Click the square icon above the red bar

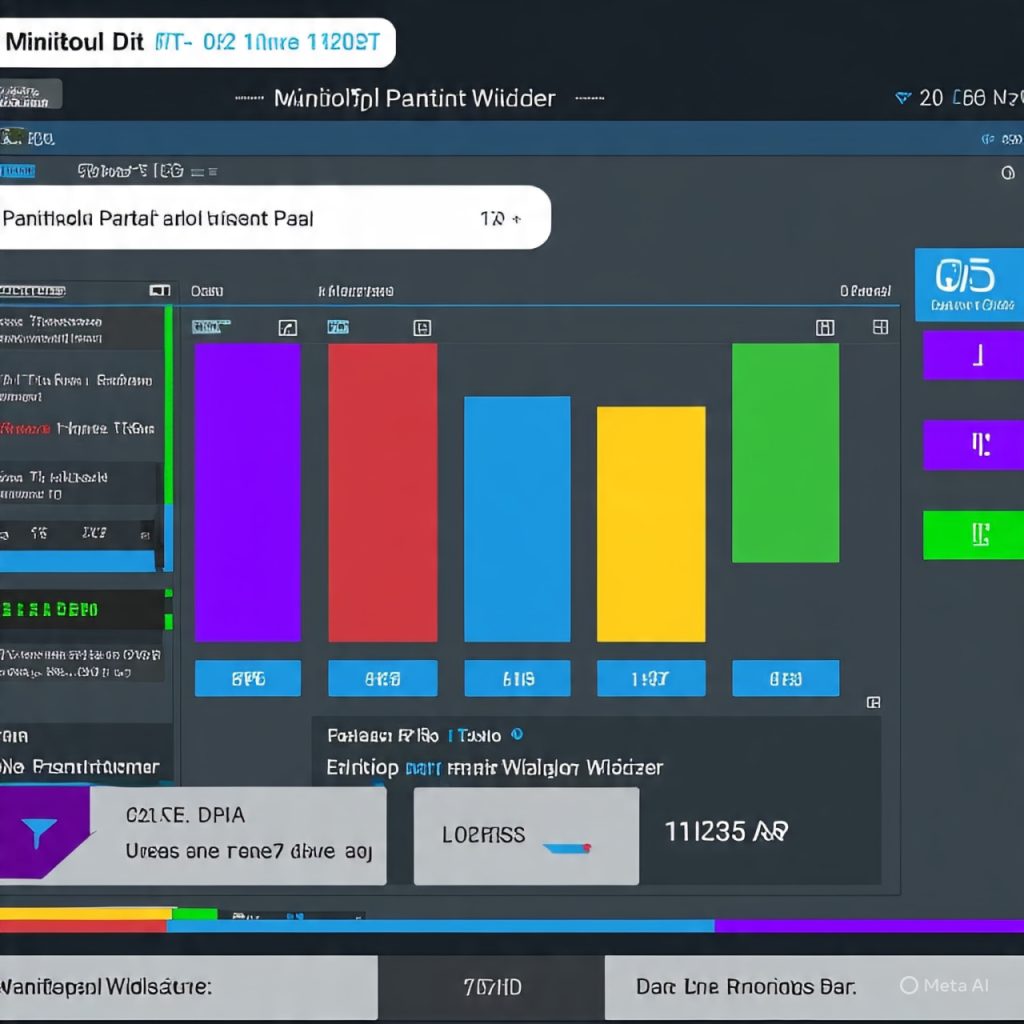[422, 328]
